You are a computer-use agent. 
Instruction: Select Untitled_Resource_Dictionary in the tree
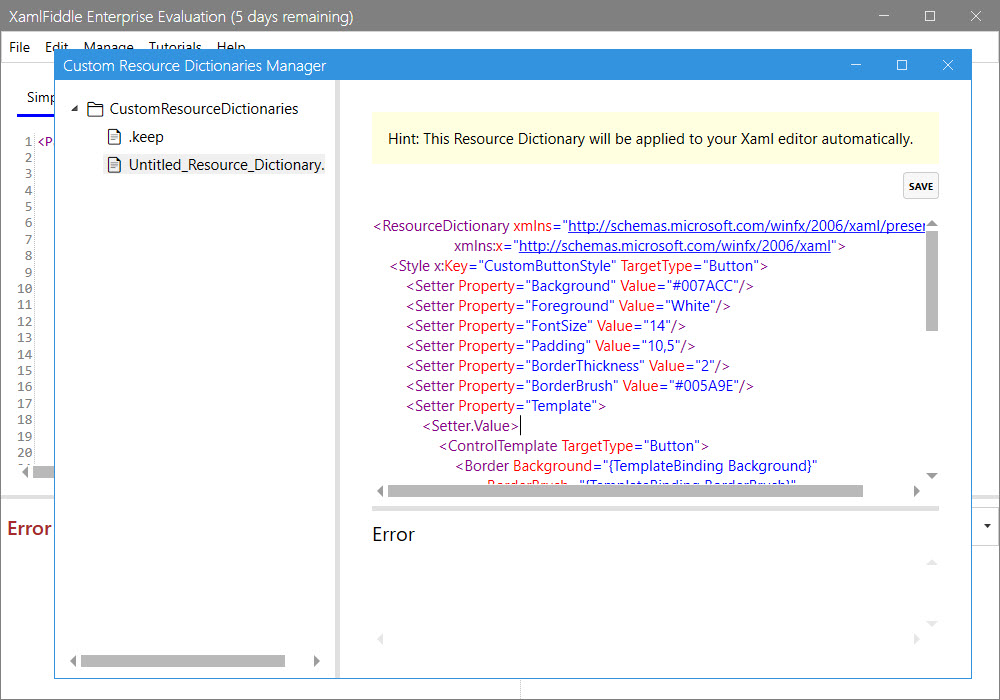(x=226, y=165)
